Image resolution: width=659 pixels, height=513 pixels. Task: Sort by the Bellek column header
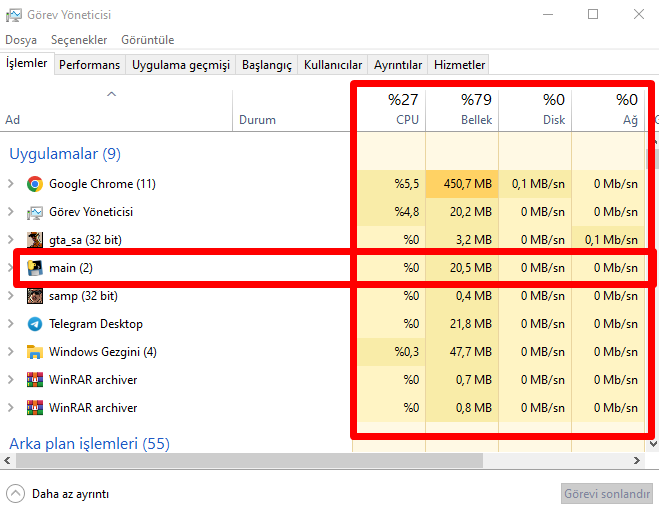(462, 110)
